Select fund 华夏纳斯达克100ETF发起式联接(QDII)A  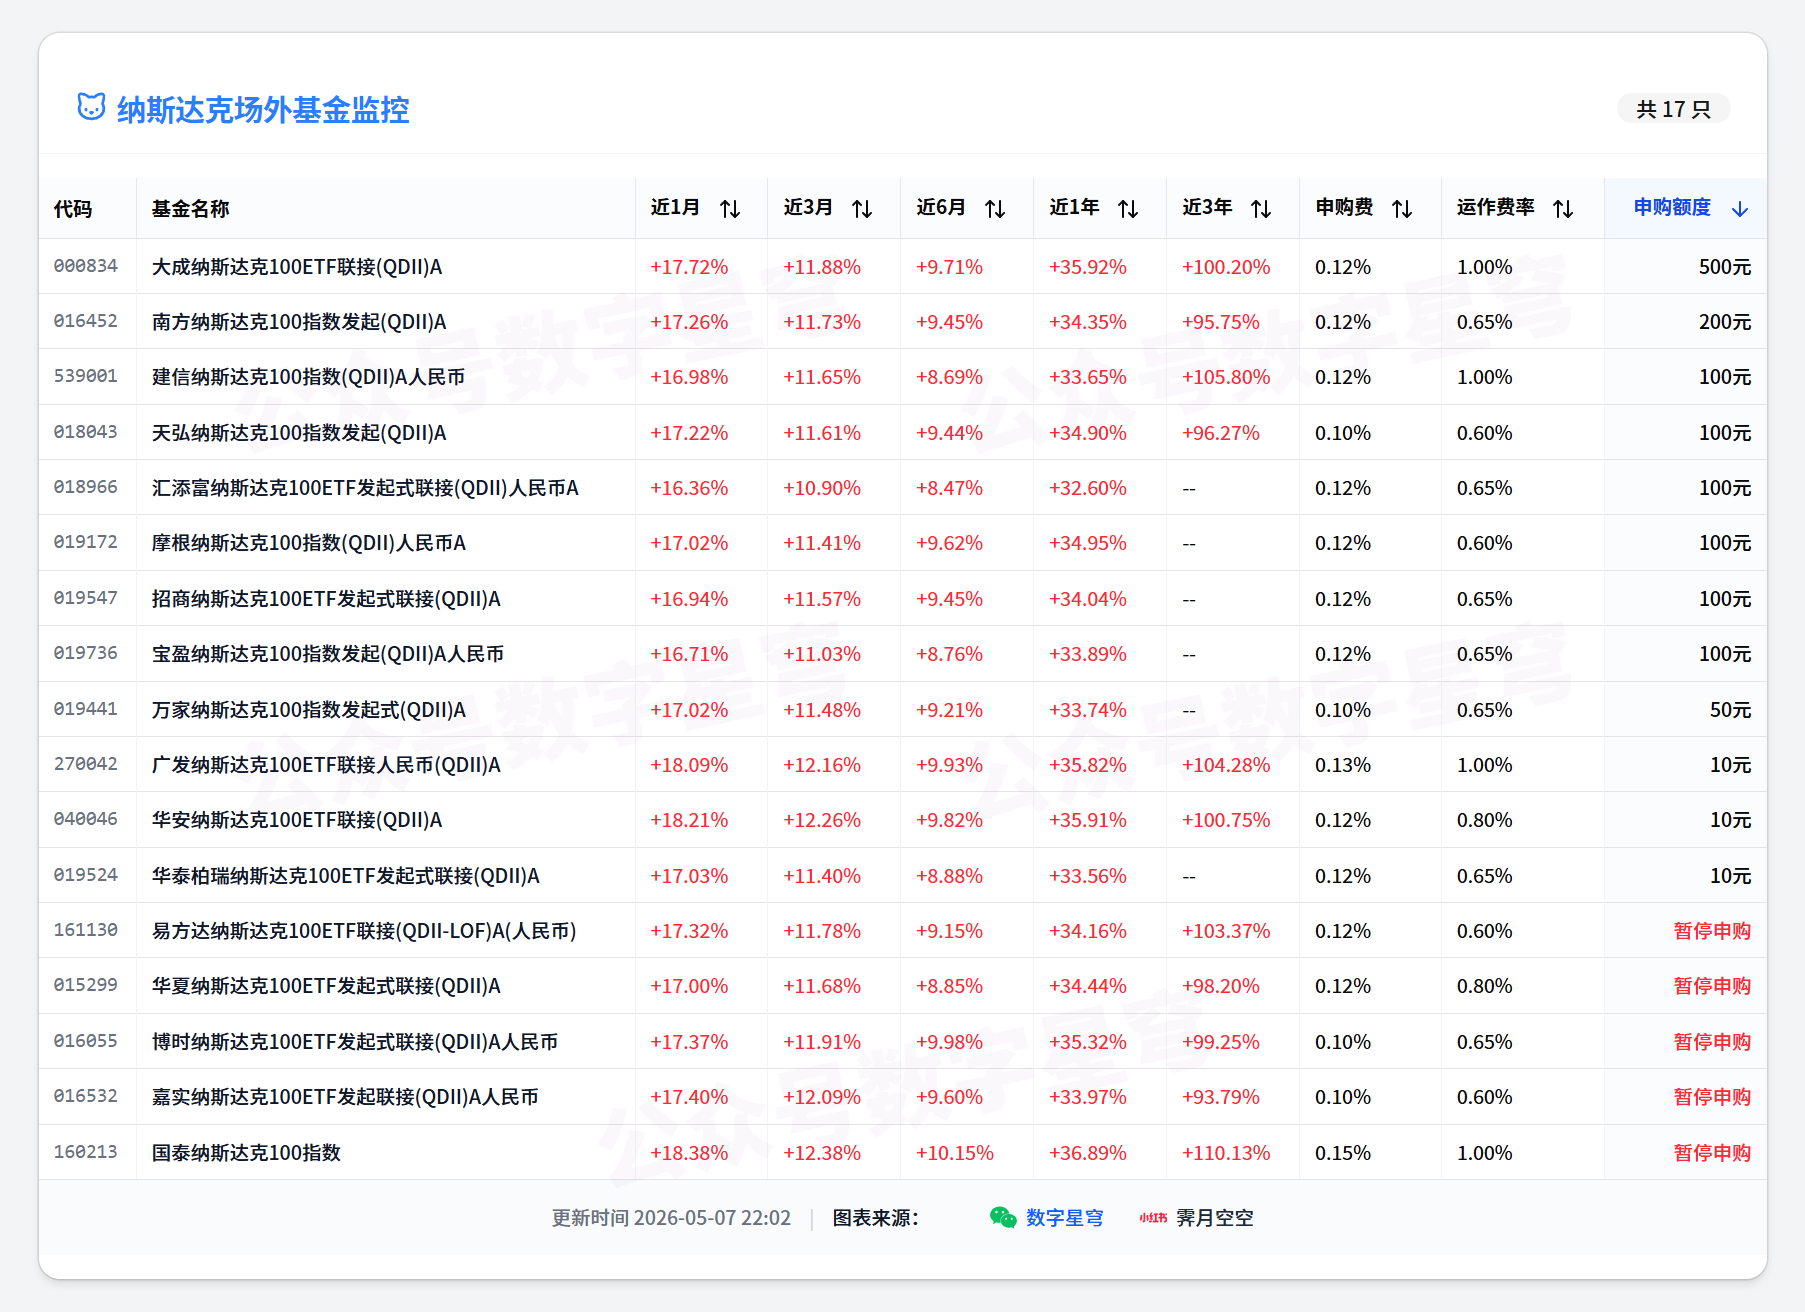click(x=326, y=986)
